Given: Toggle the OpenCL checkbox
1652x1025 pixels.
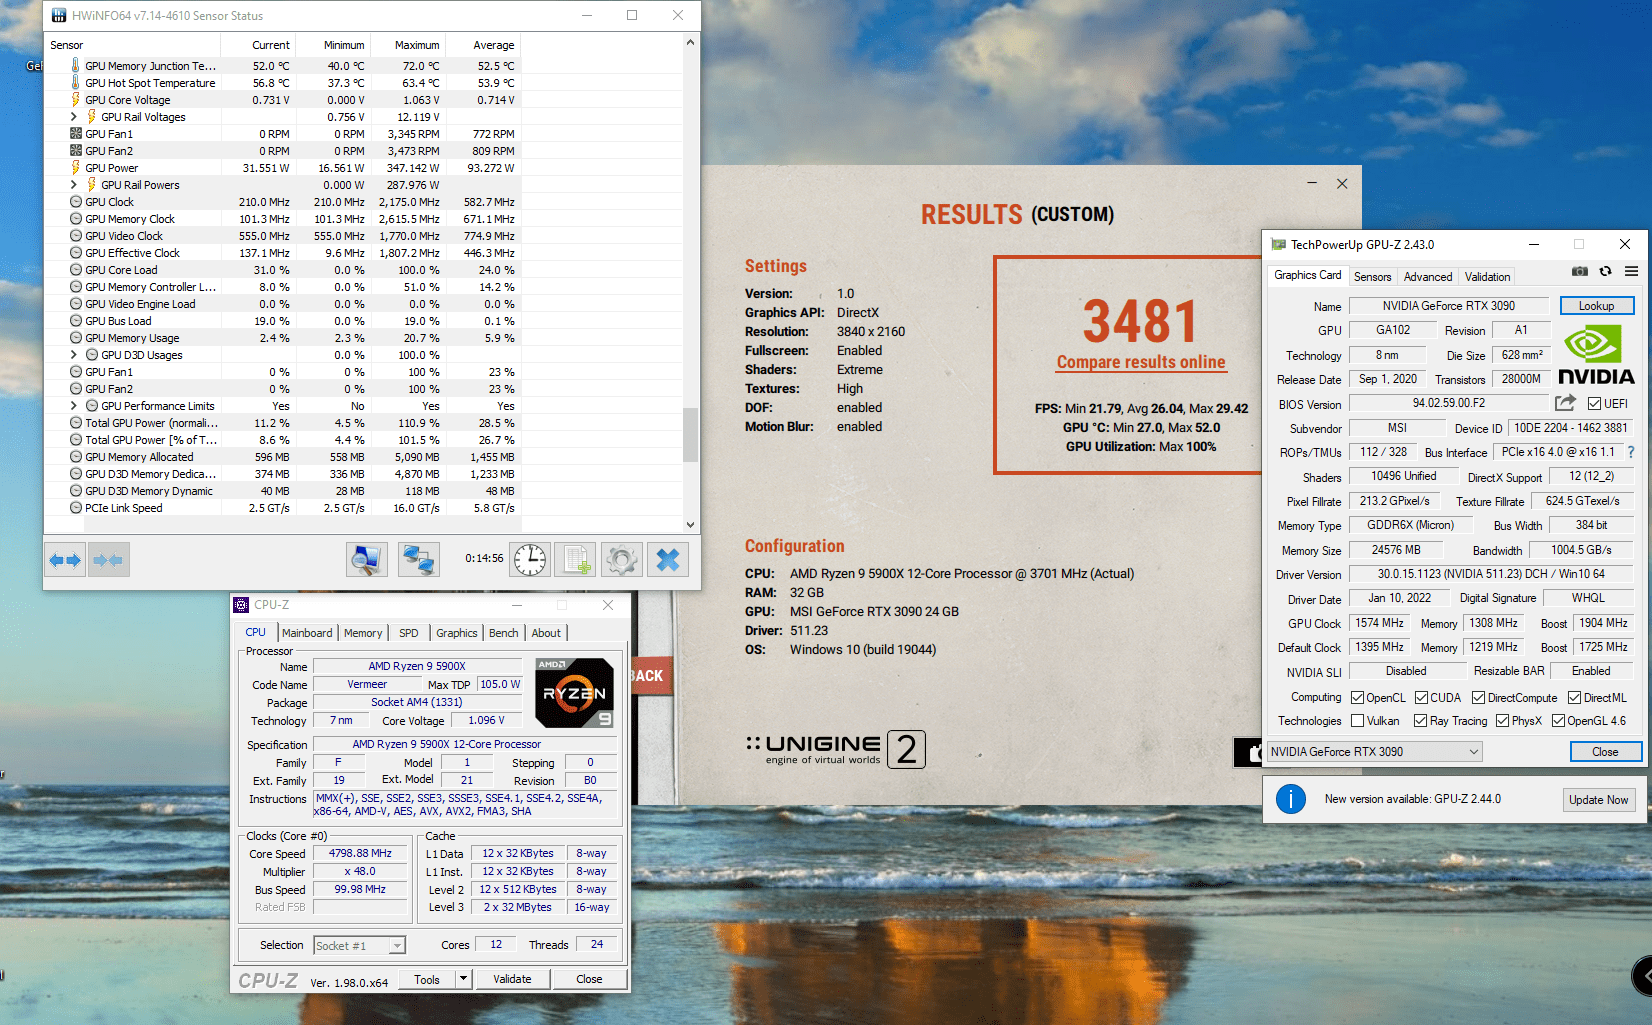Looking at the screenshot, I should (1357, 698).
